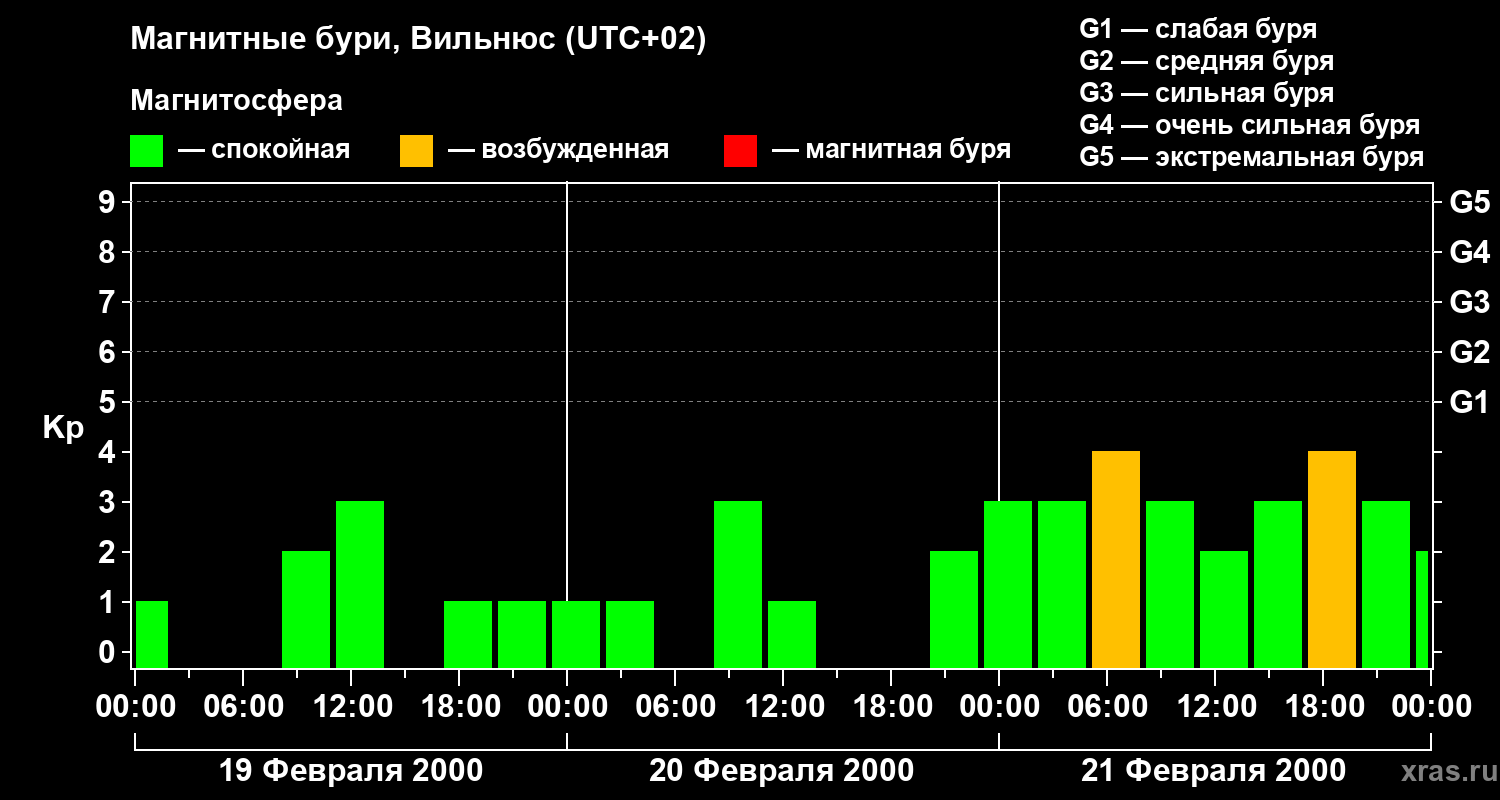The width and height of the screenshot is (1500, 800).
Task: Select the '— возбужденная' legend label
Action: (558, 150)
